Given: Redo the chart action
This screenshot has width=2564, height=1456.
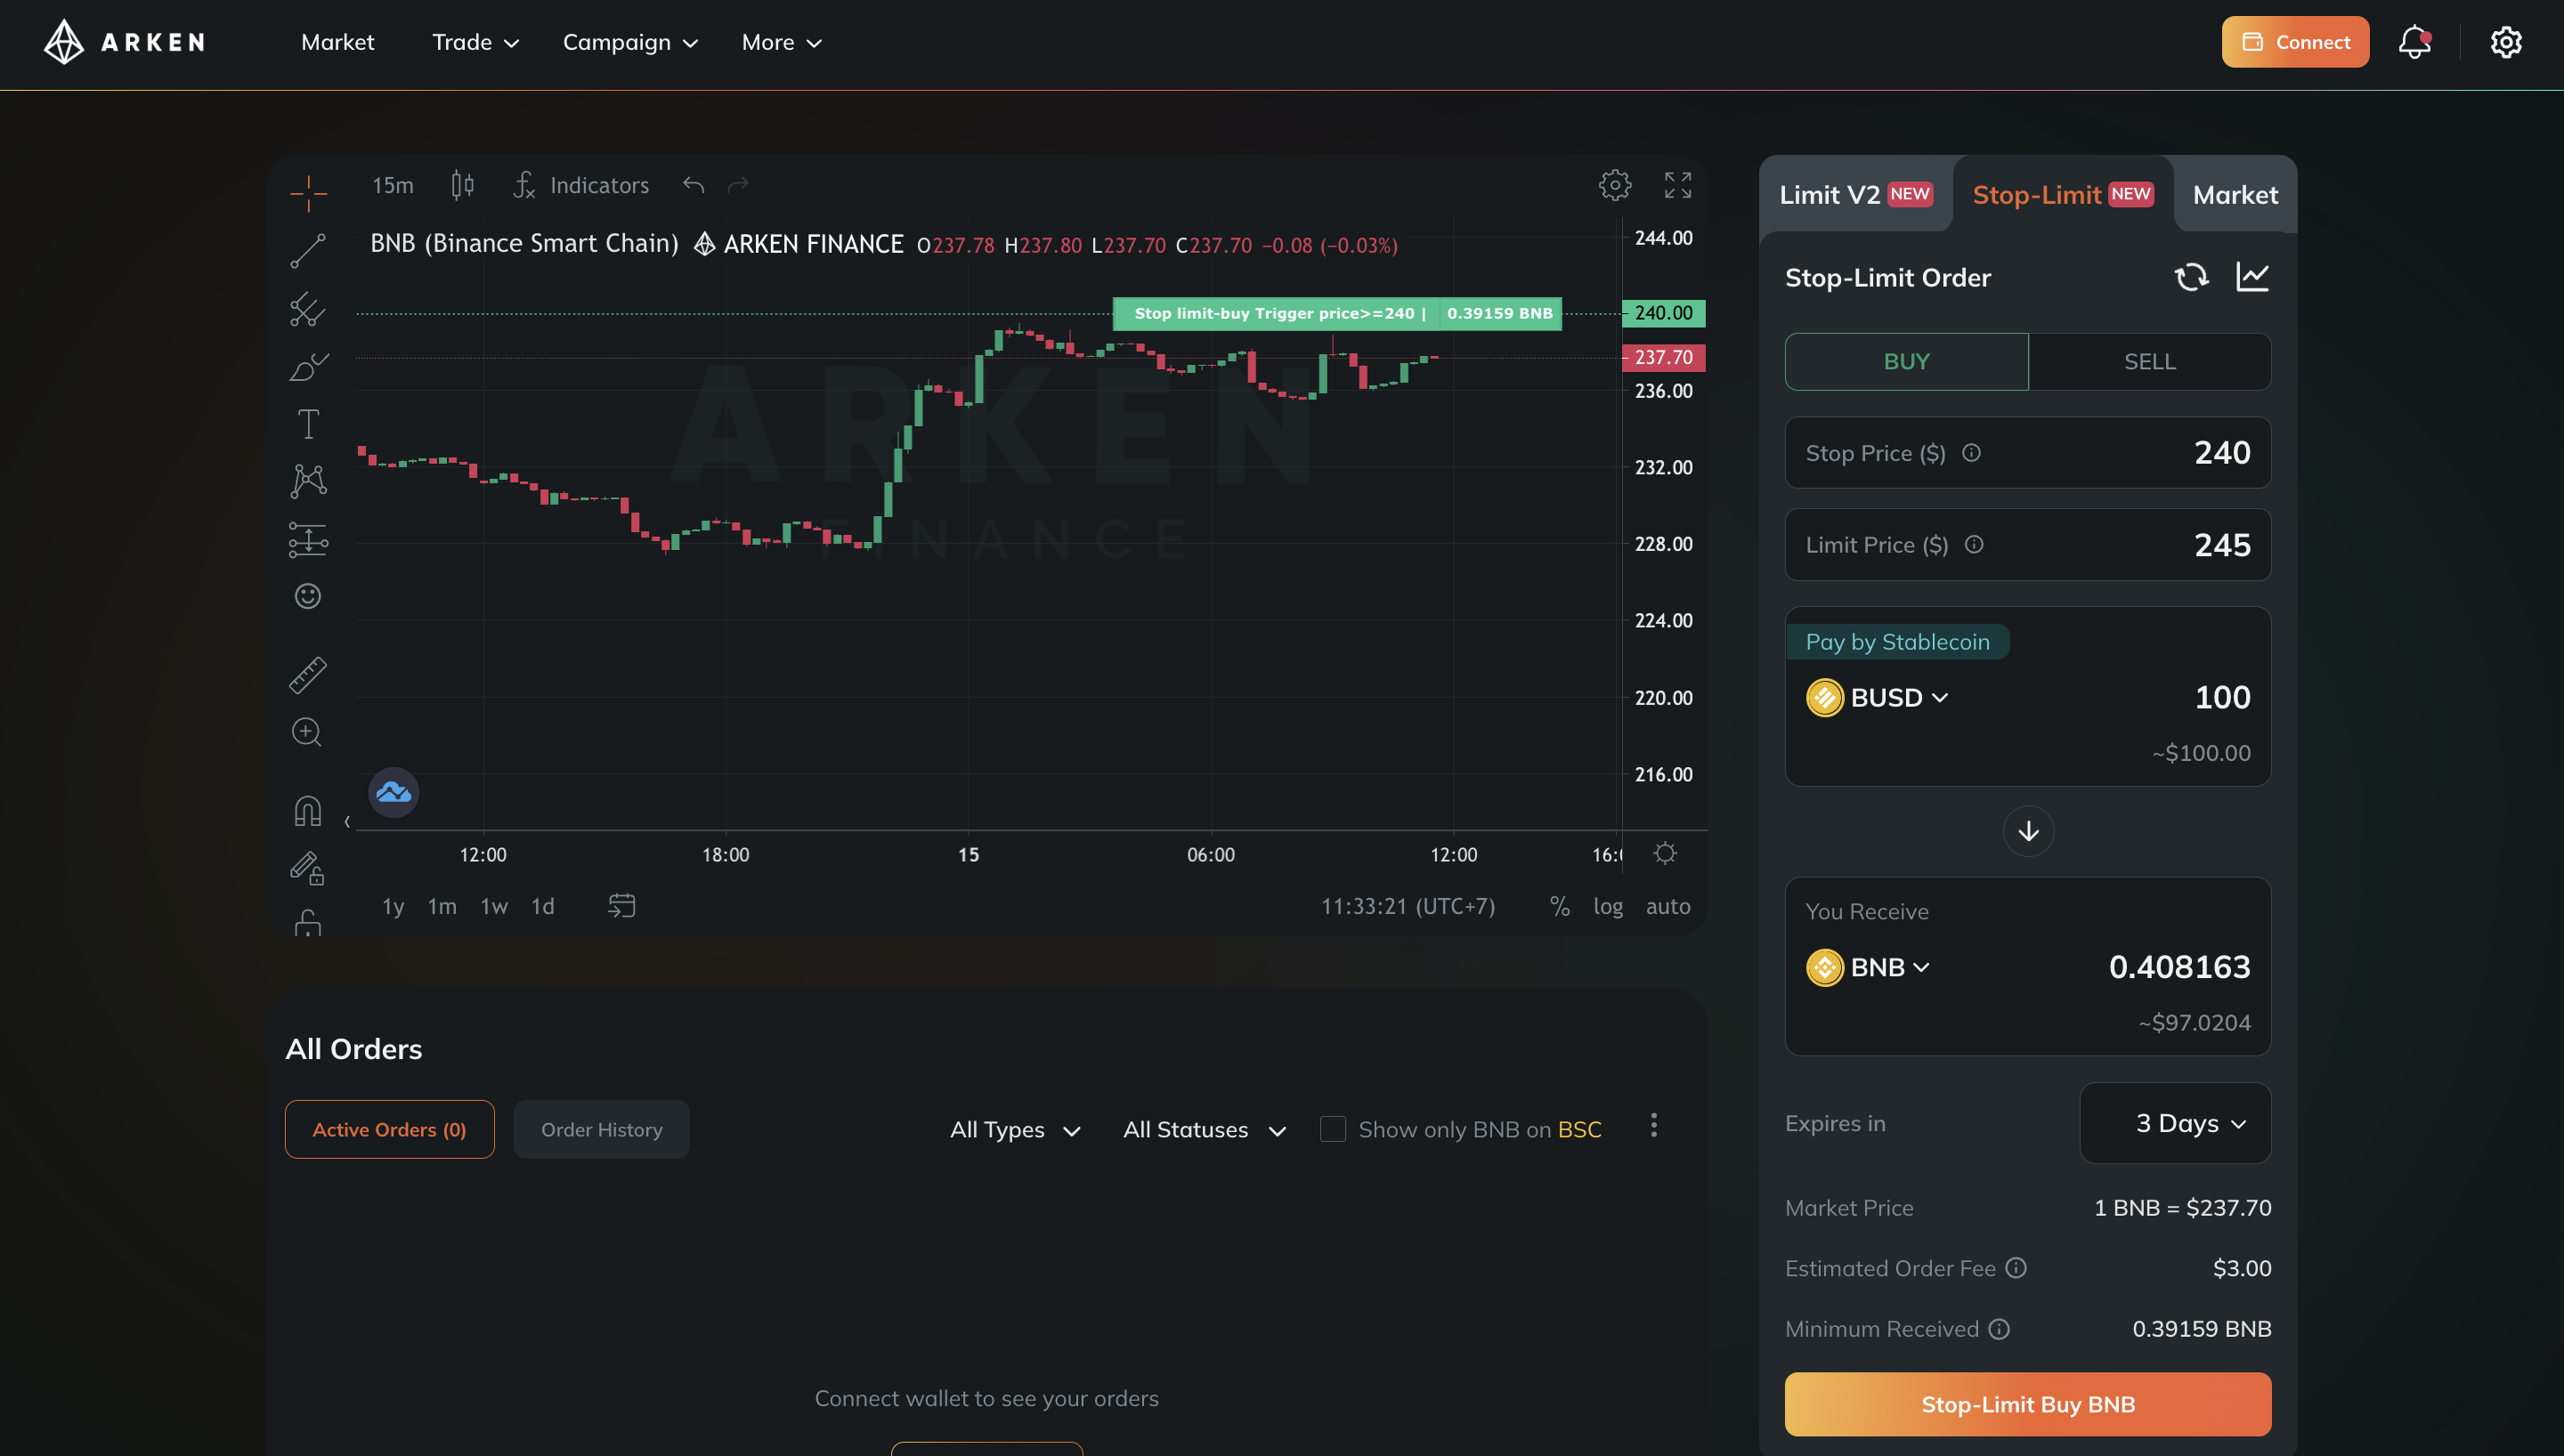Looking at the screenshot, I should tap(738, 185).
